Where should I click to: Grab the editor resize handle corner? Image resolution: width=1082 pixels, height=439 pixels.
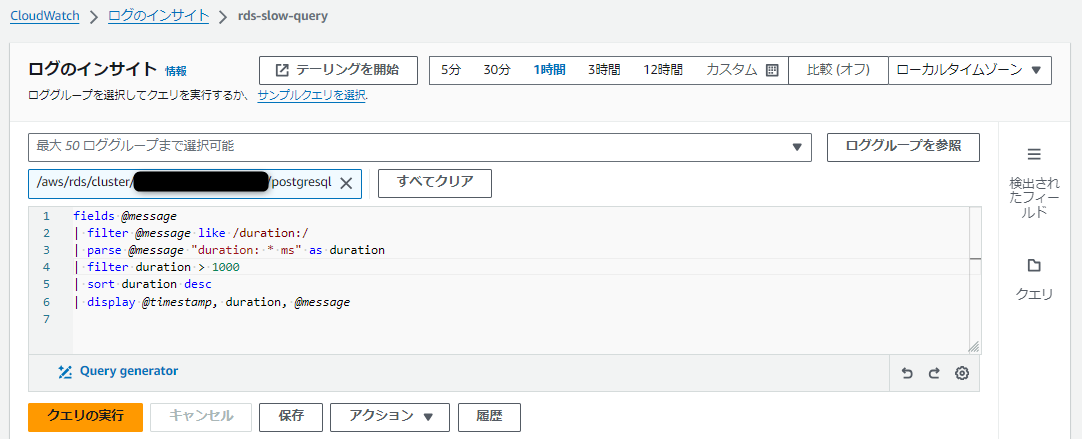(974, 347)
